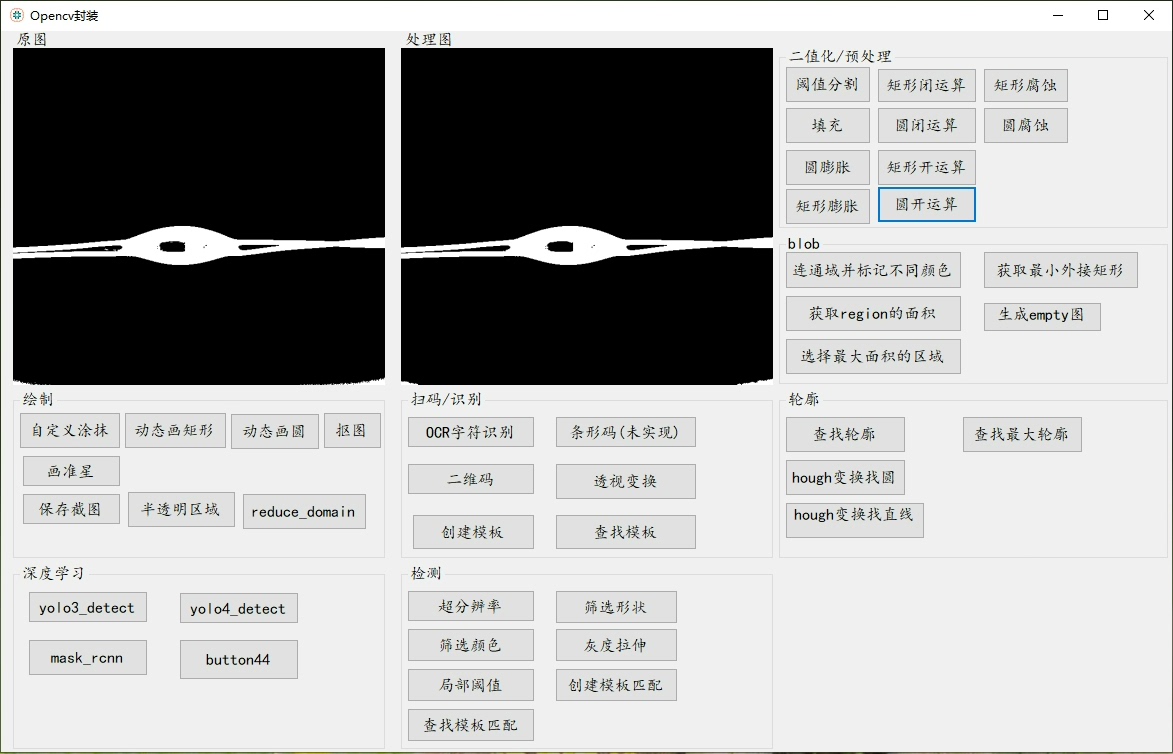The image size is (1173, 754).
Task: Select 圆开运算 circular opening operation
Action: (925, 204)
